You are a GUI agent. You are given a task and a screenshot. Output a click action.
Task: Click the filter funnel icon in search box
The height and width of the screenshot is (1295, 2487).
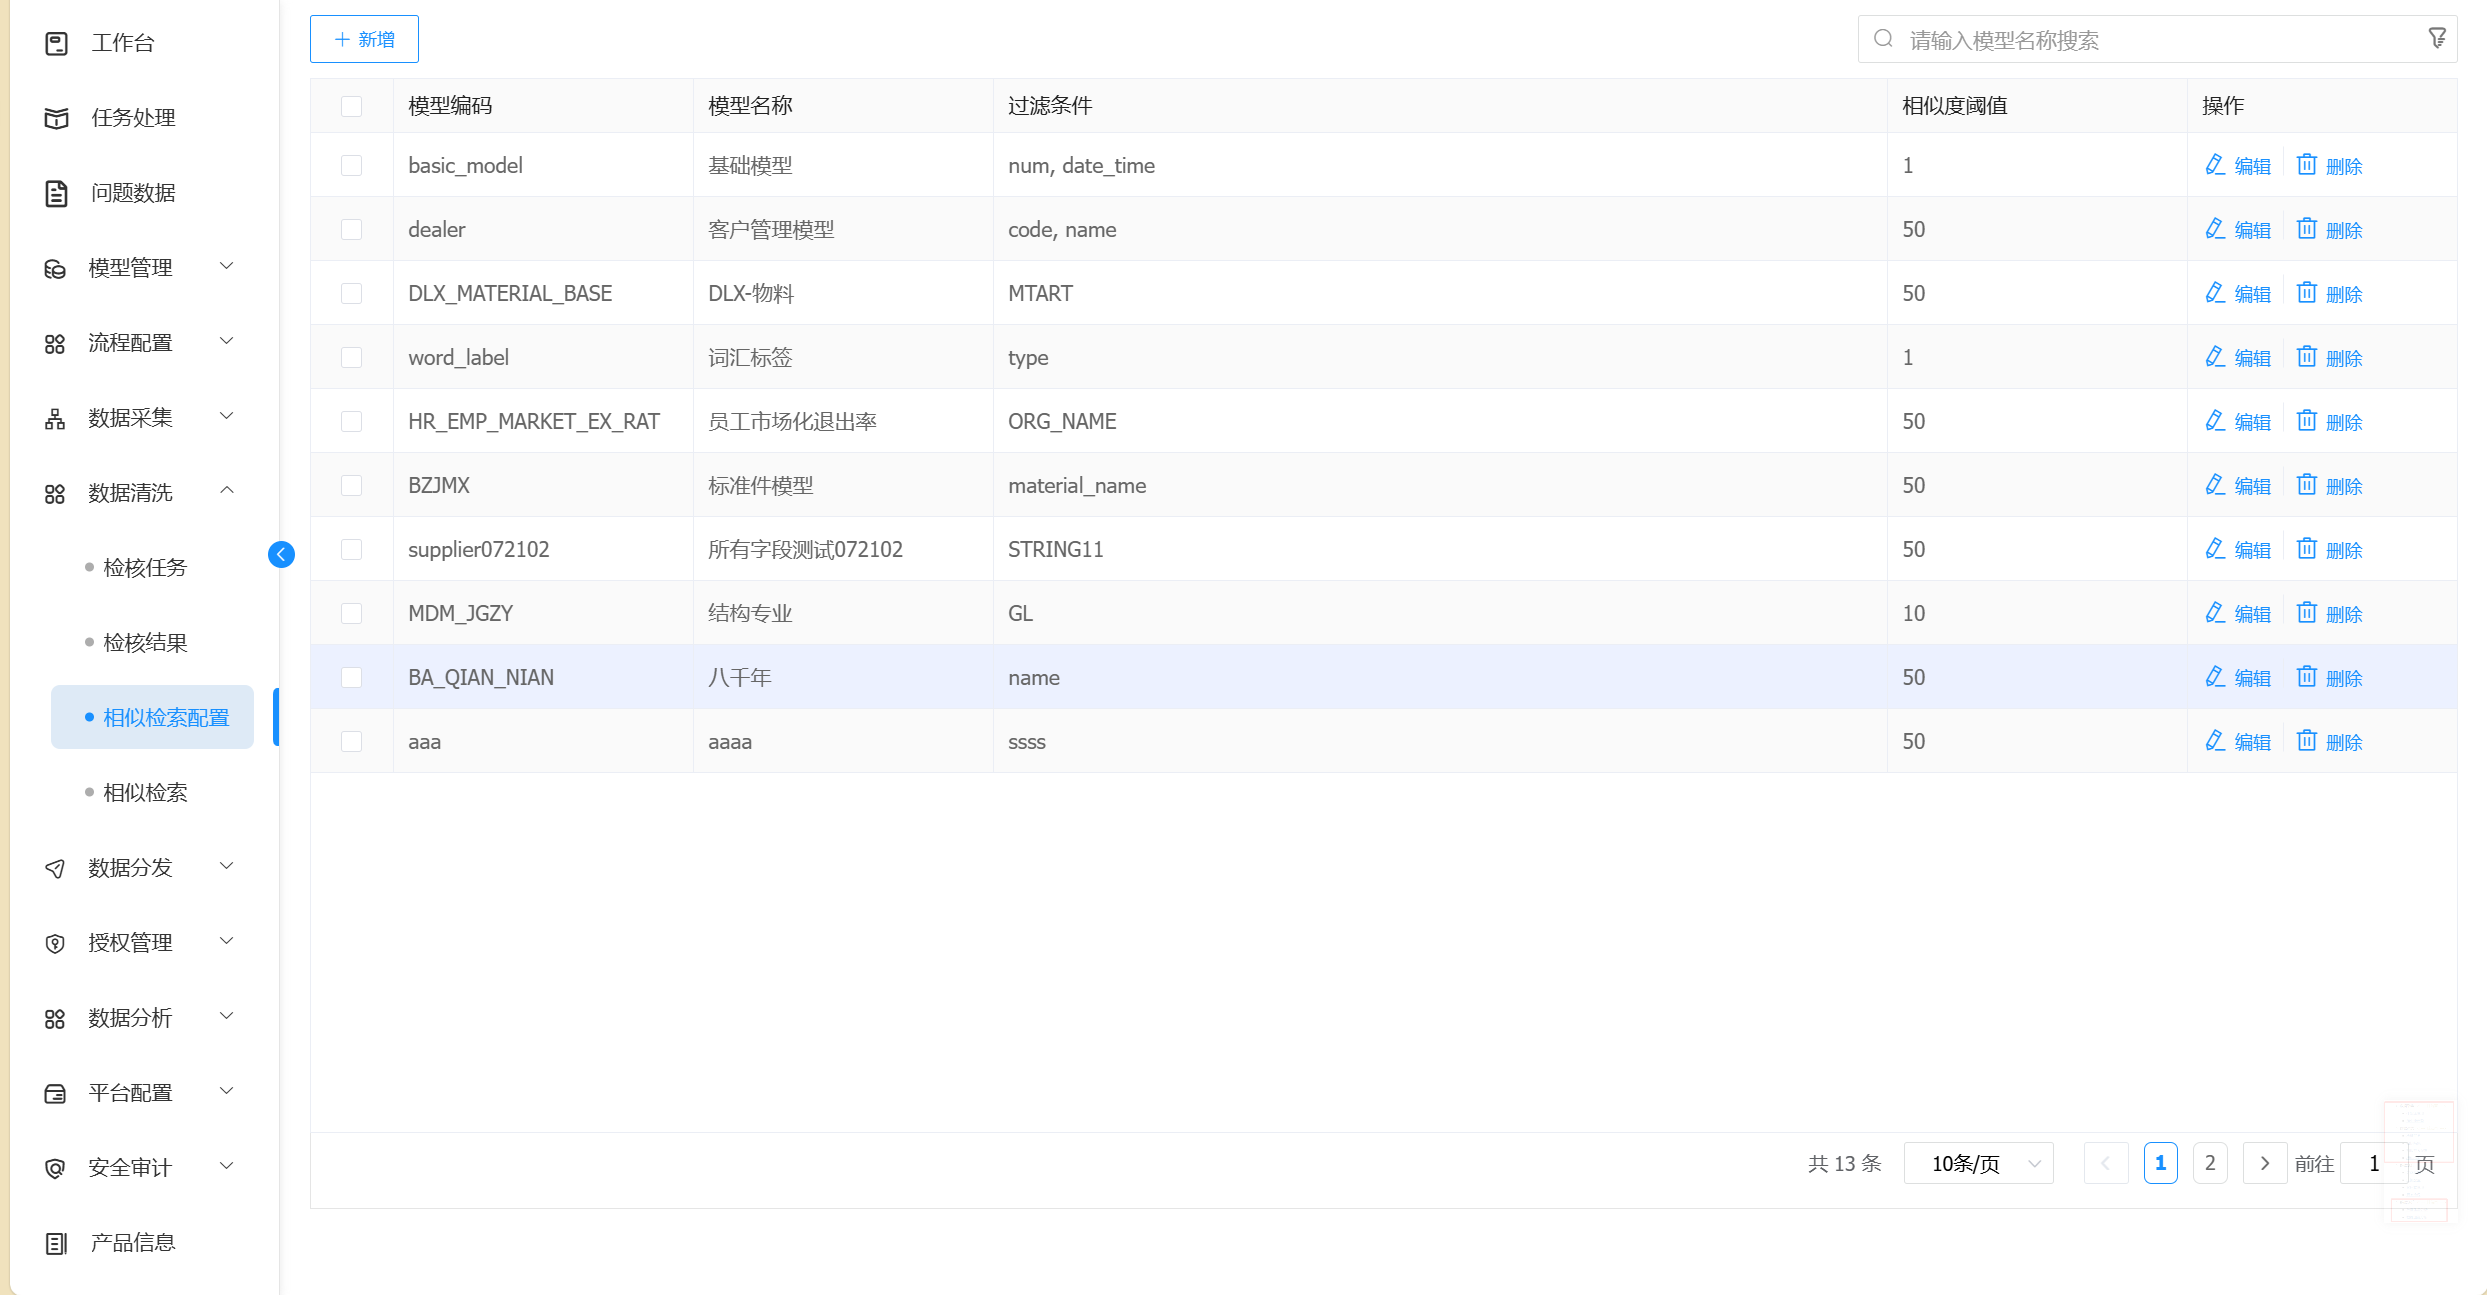pyautogui.click(x=2437, y=38)
